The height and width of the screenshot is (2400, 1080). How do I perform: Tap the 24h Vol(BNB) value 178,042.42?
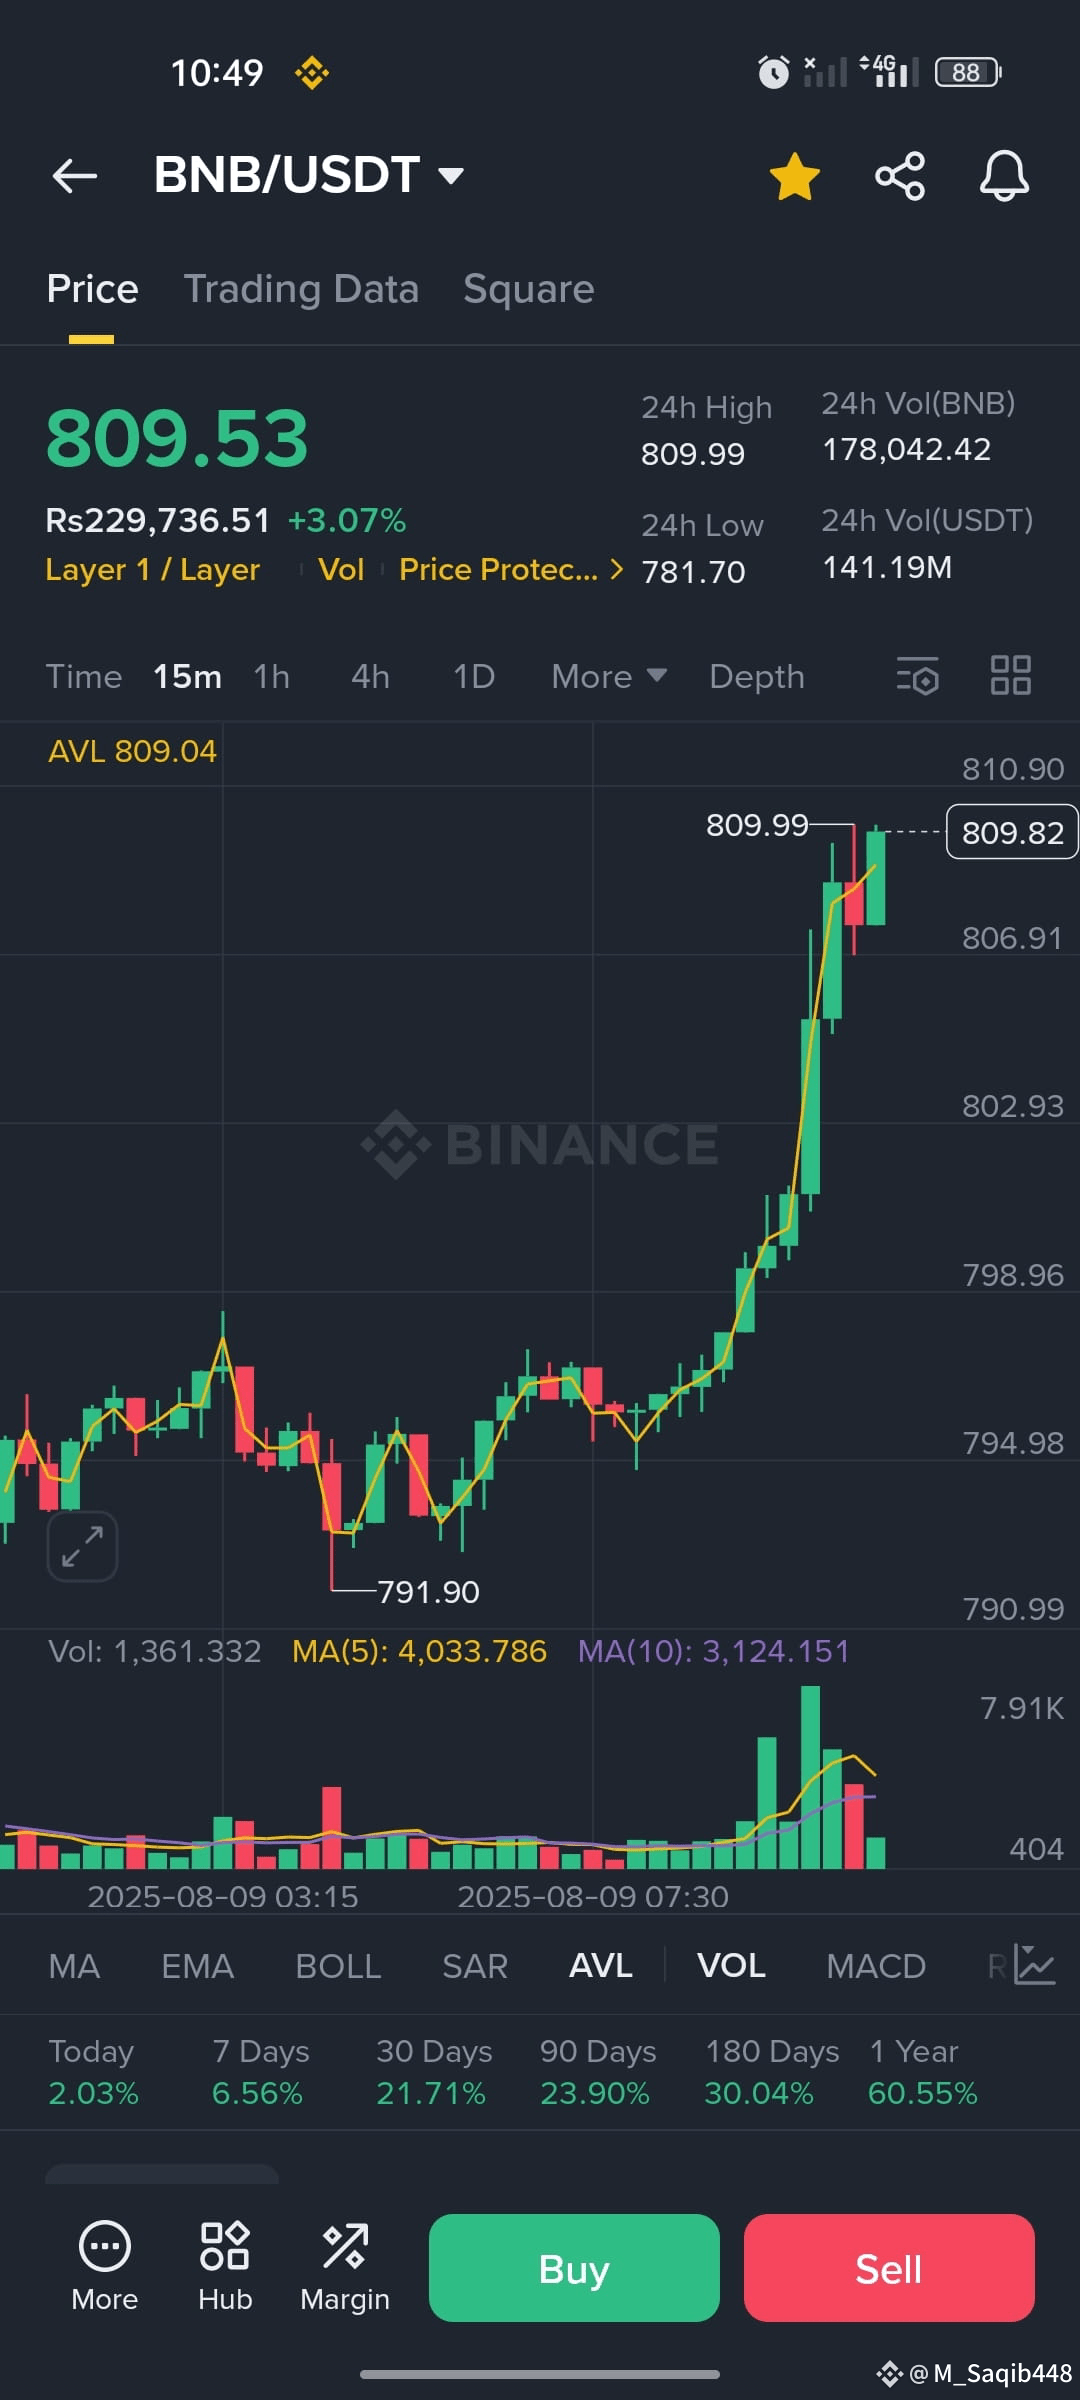[x=906, y=450]
